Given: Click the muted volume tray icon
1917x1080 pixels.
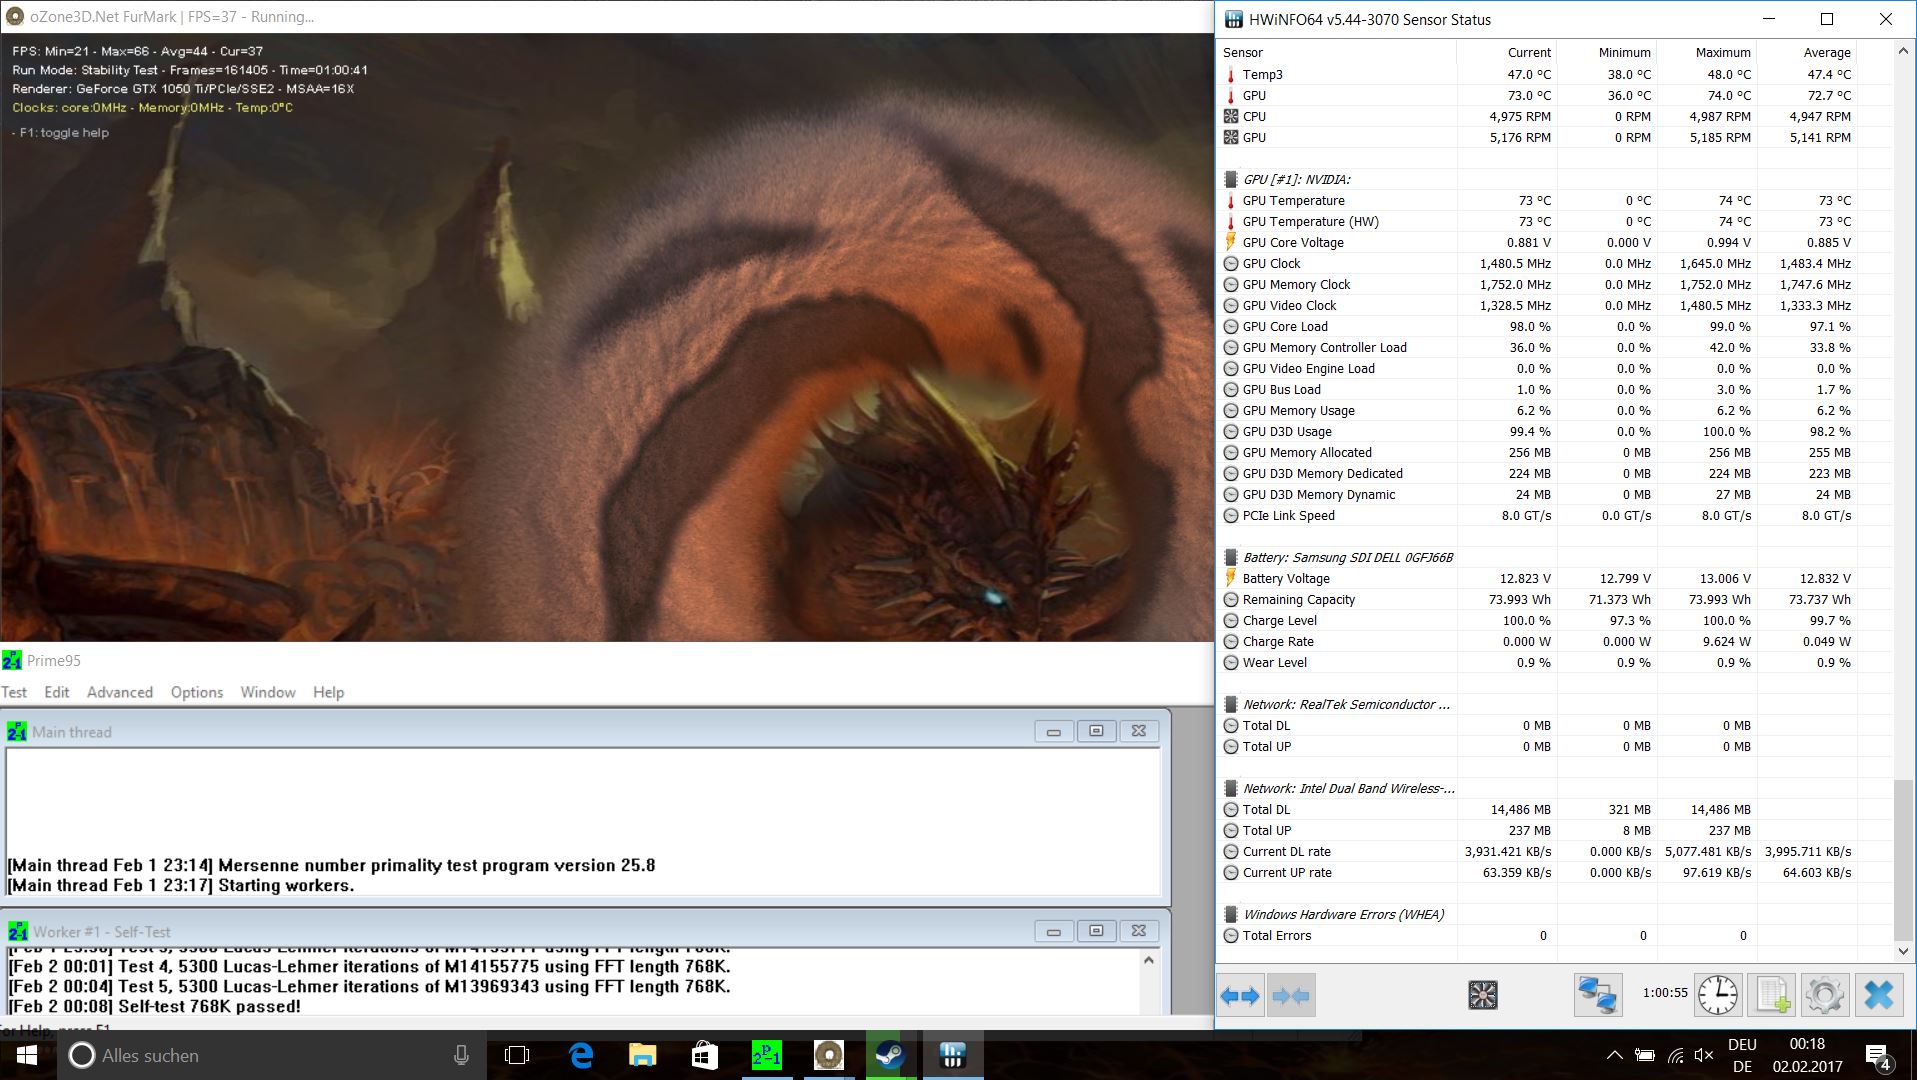Looking at the screenshot, I should pyautogui.click(x=1705, y=1055).
